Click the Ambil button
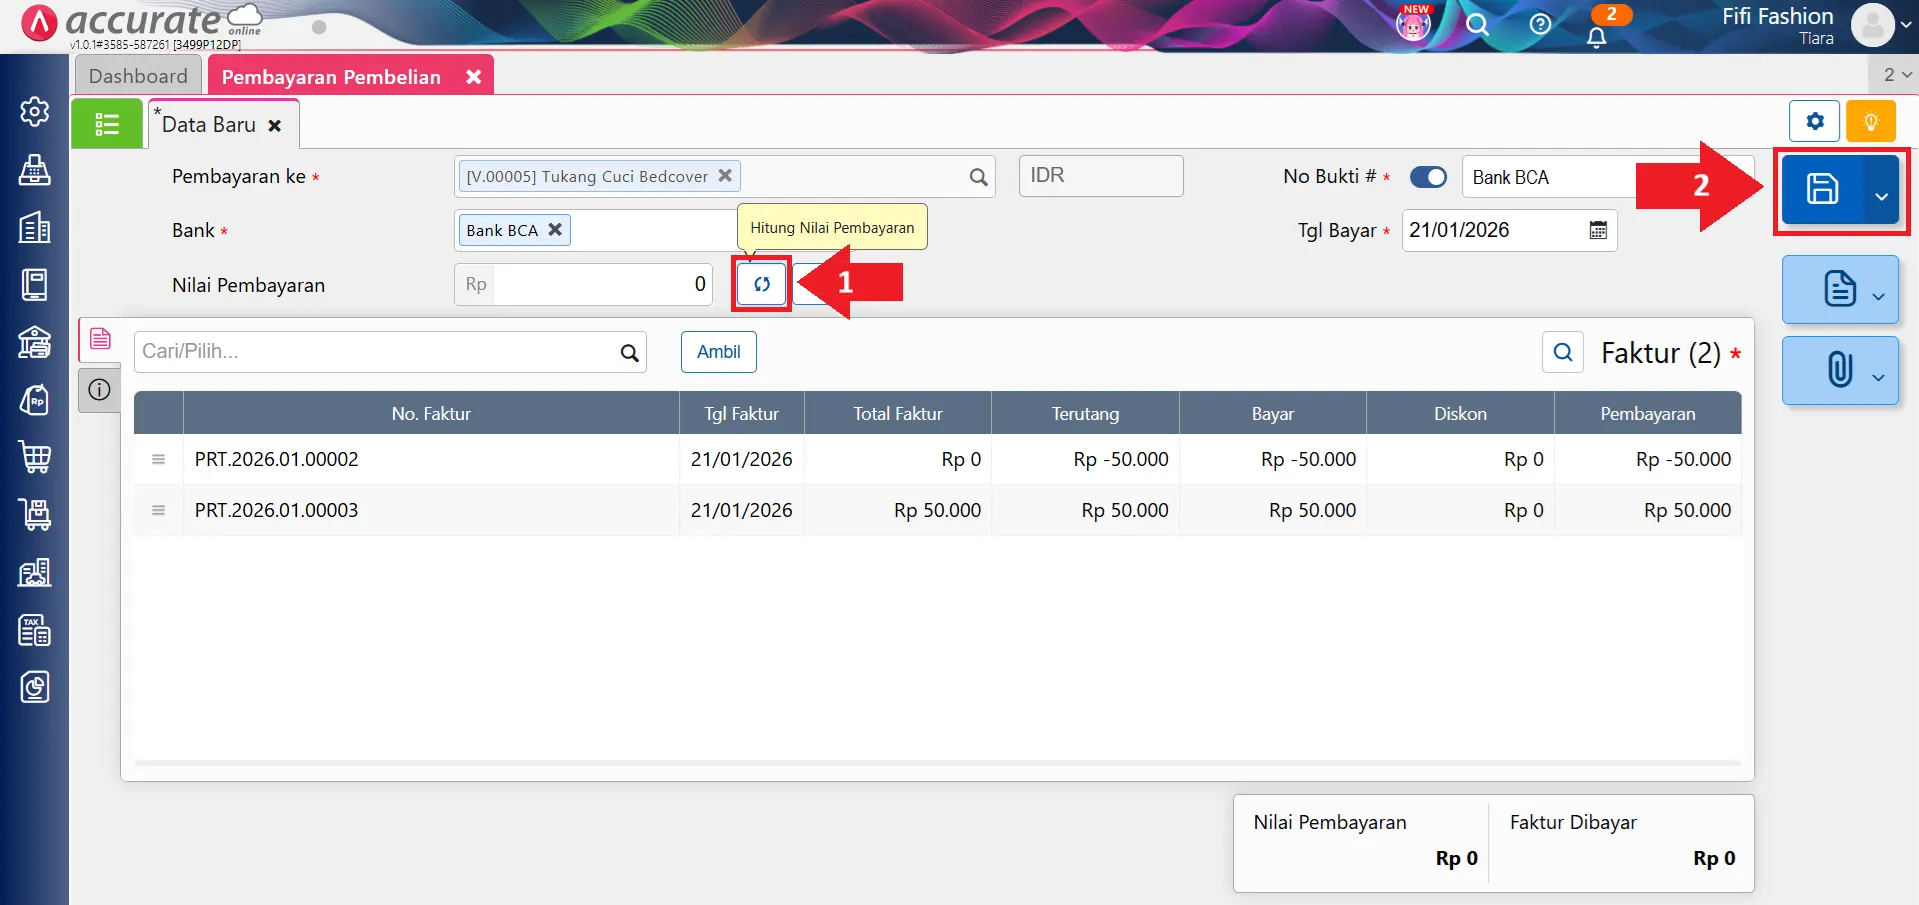This screenshot has height=905, width=1919. coord(718,352)
